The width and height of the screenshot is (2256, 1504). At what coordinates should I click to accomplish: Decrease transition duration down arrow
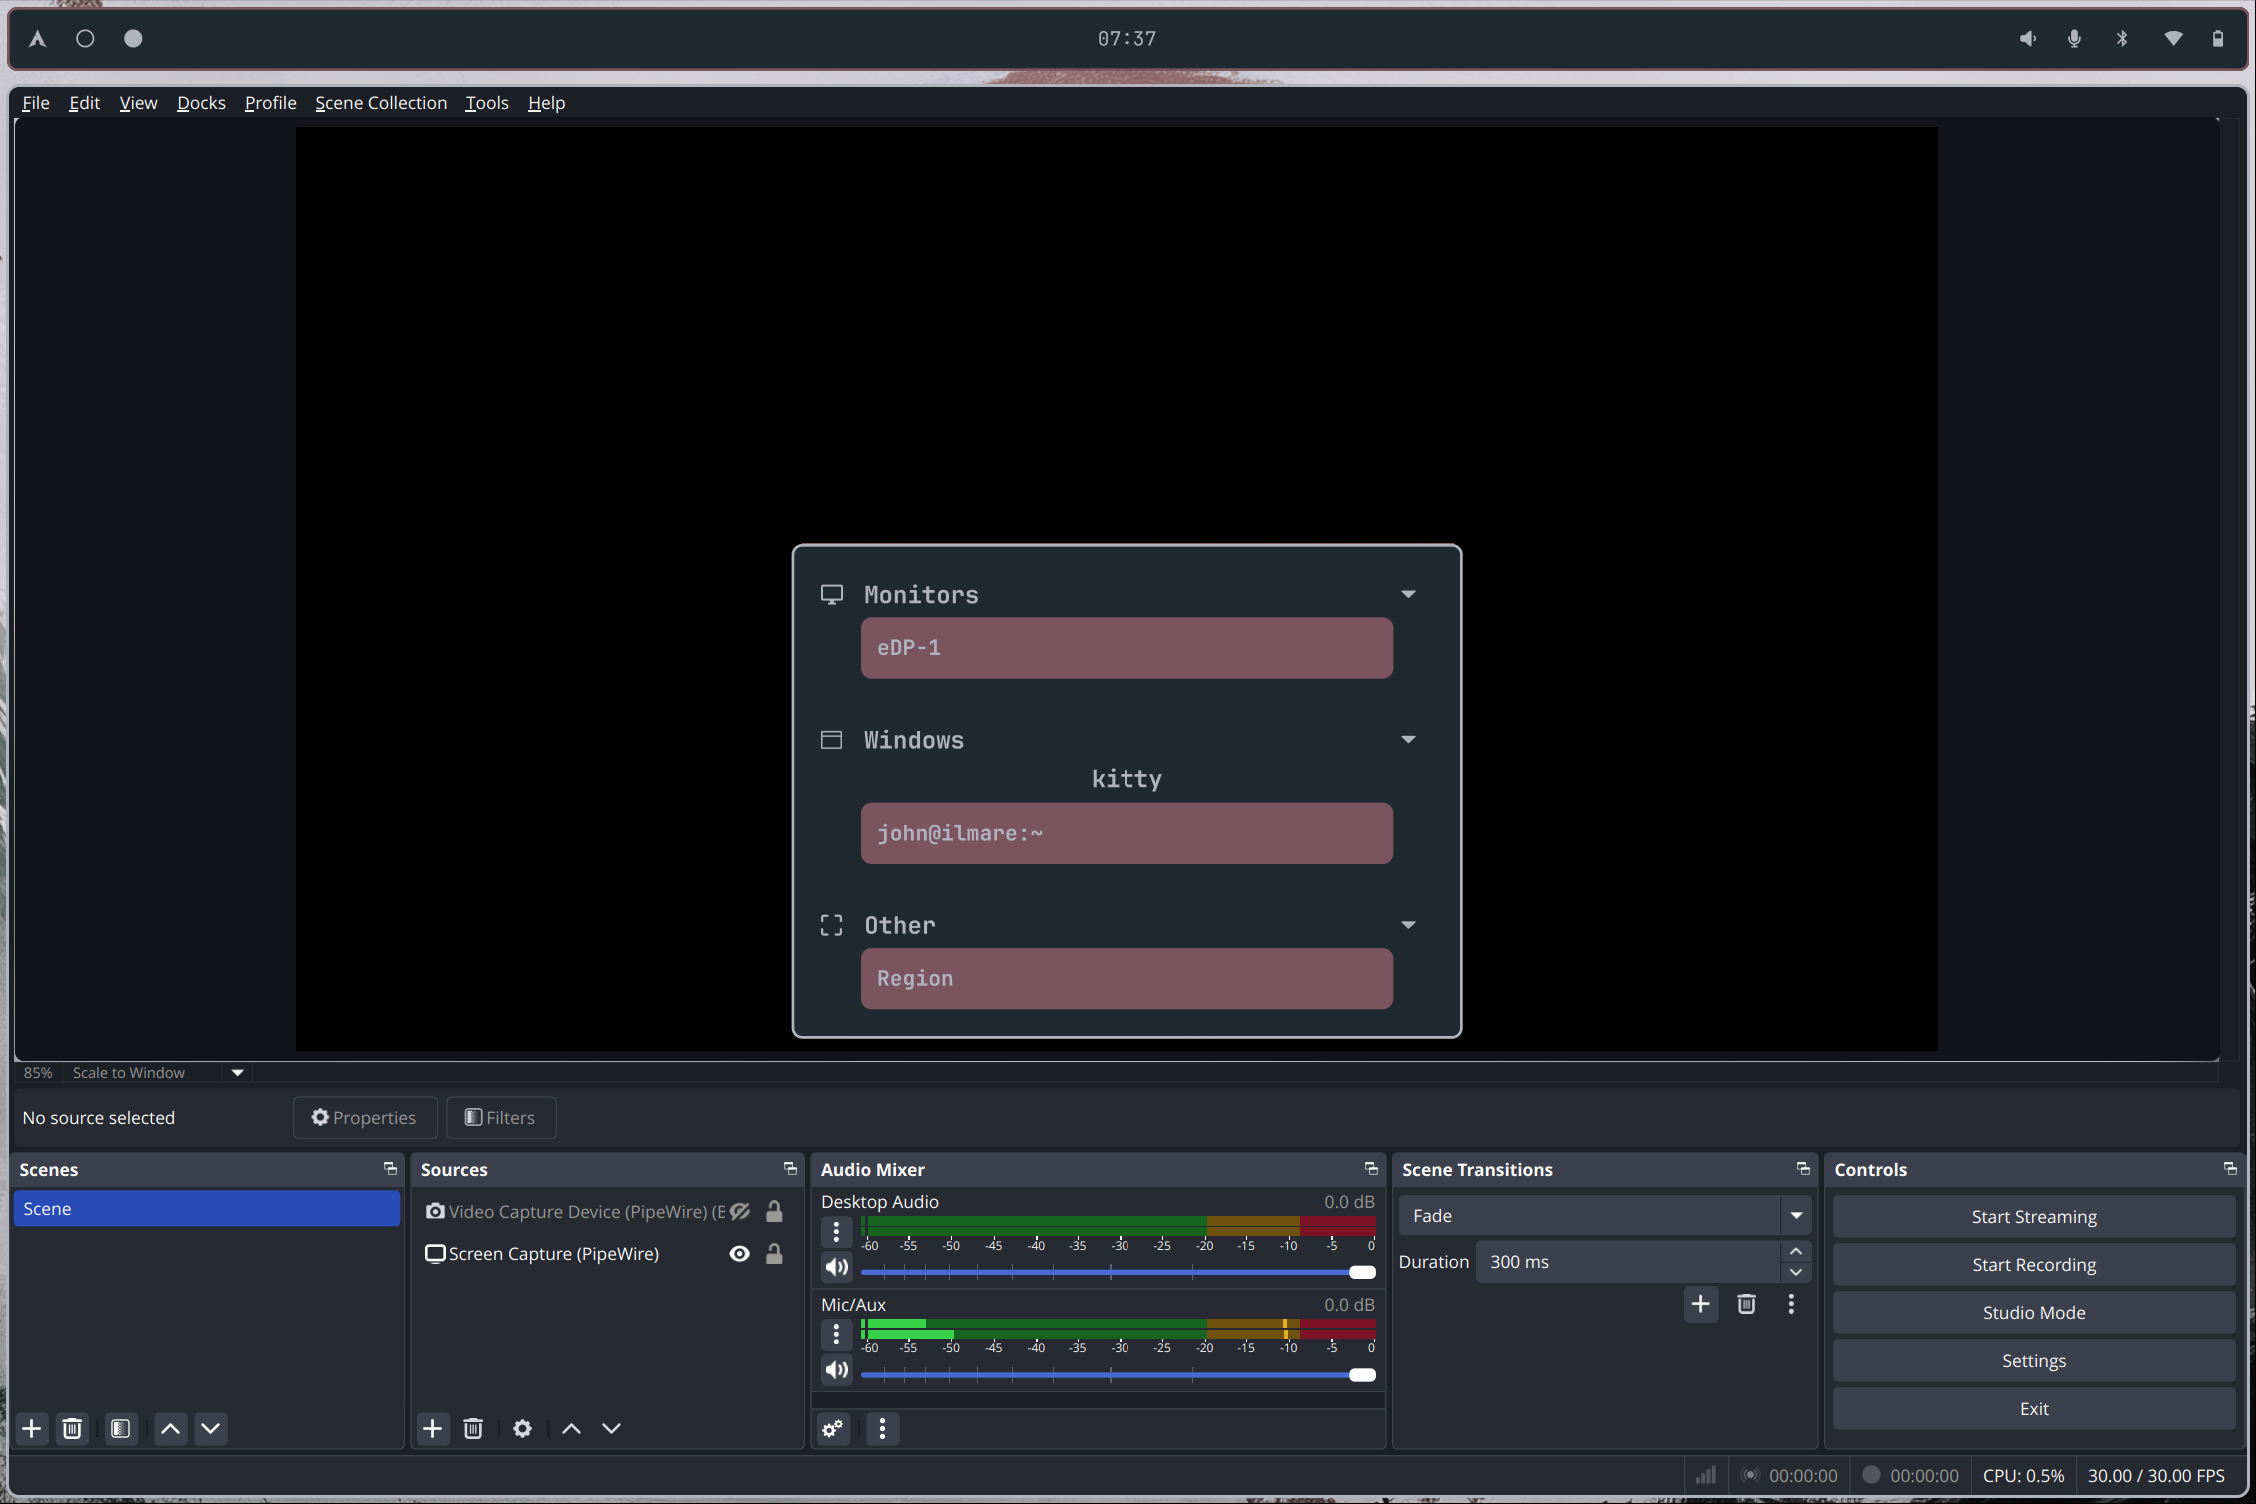pos(1796,1273)
